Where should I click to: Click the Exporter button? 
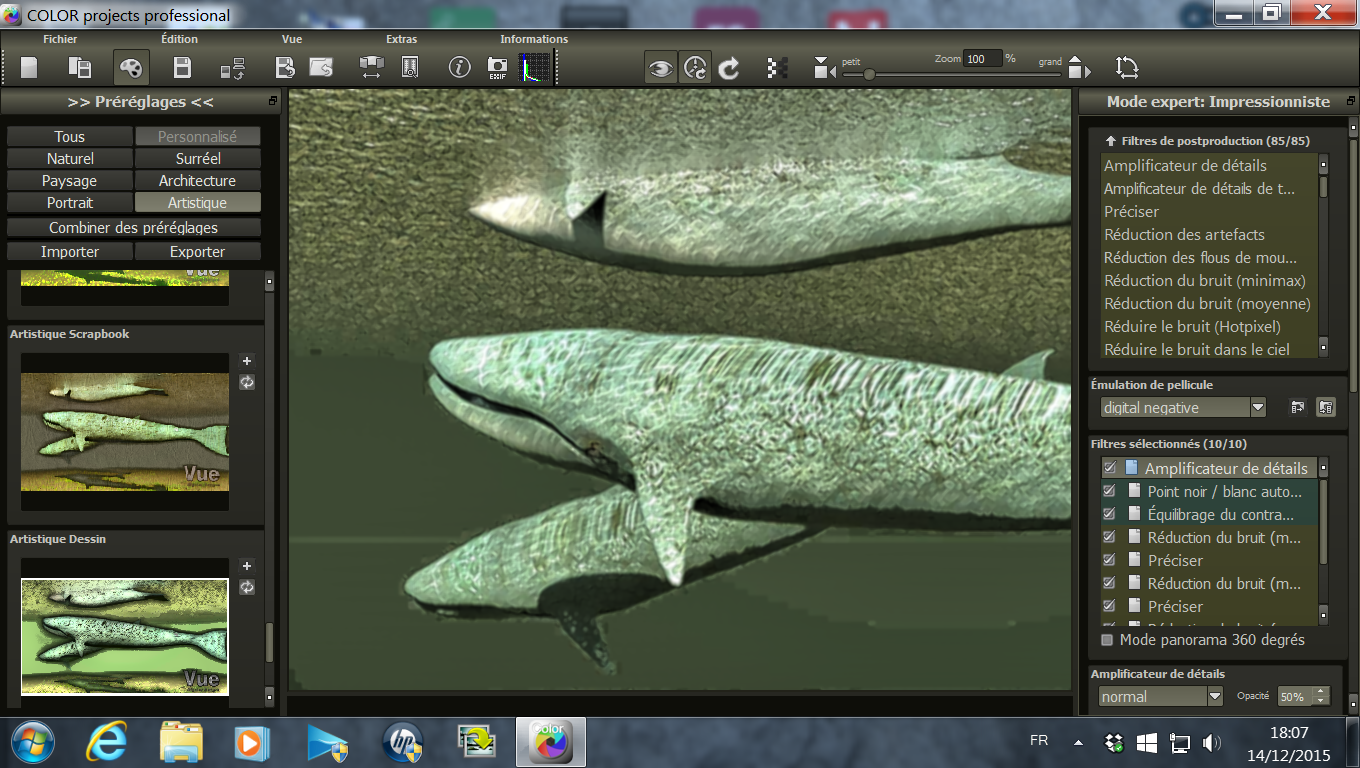point(198,252)
